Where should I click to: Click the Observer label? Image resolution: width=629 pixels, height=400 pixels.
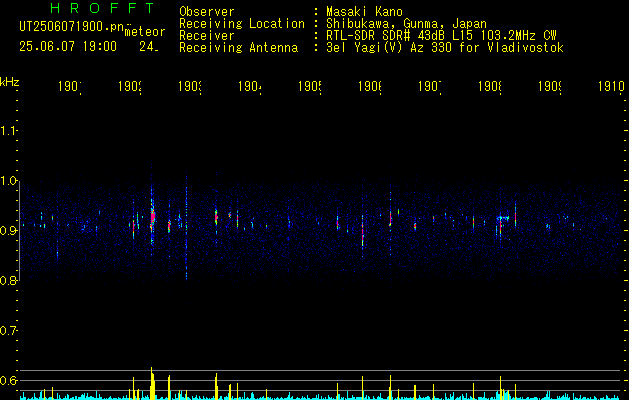207,11
